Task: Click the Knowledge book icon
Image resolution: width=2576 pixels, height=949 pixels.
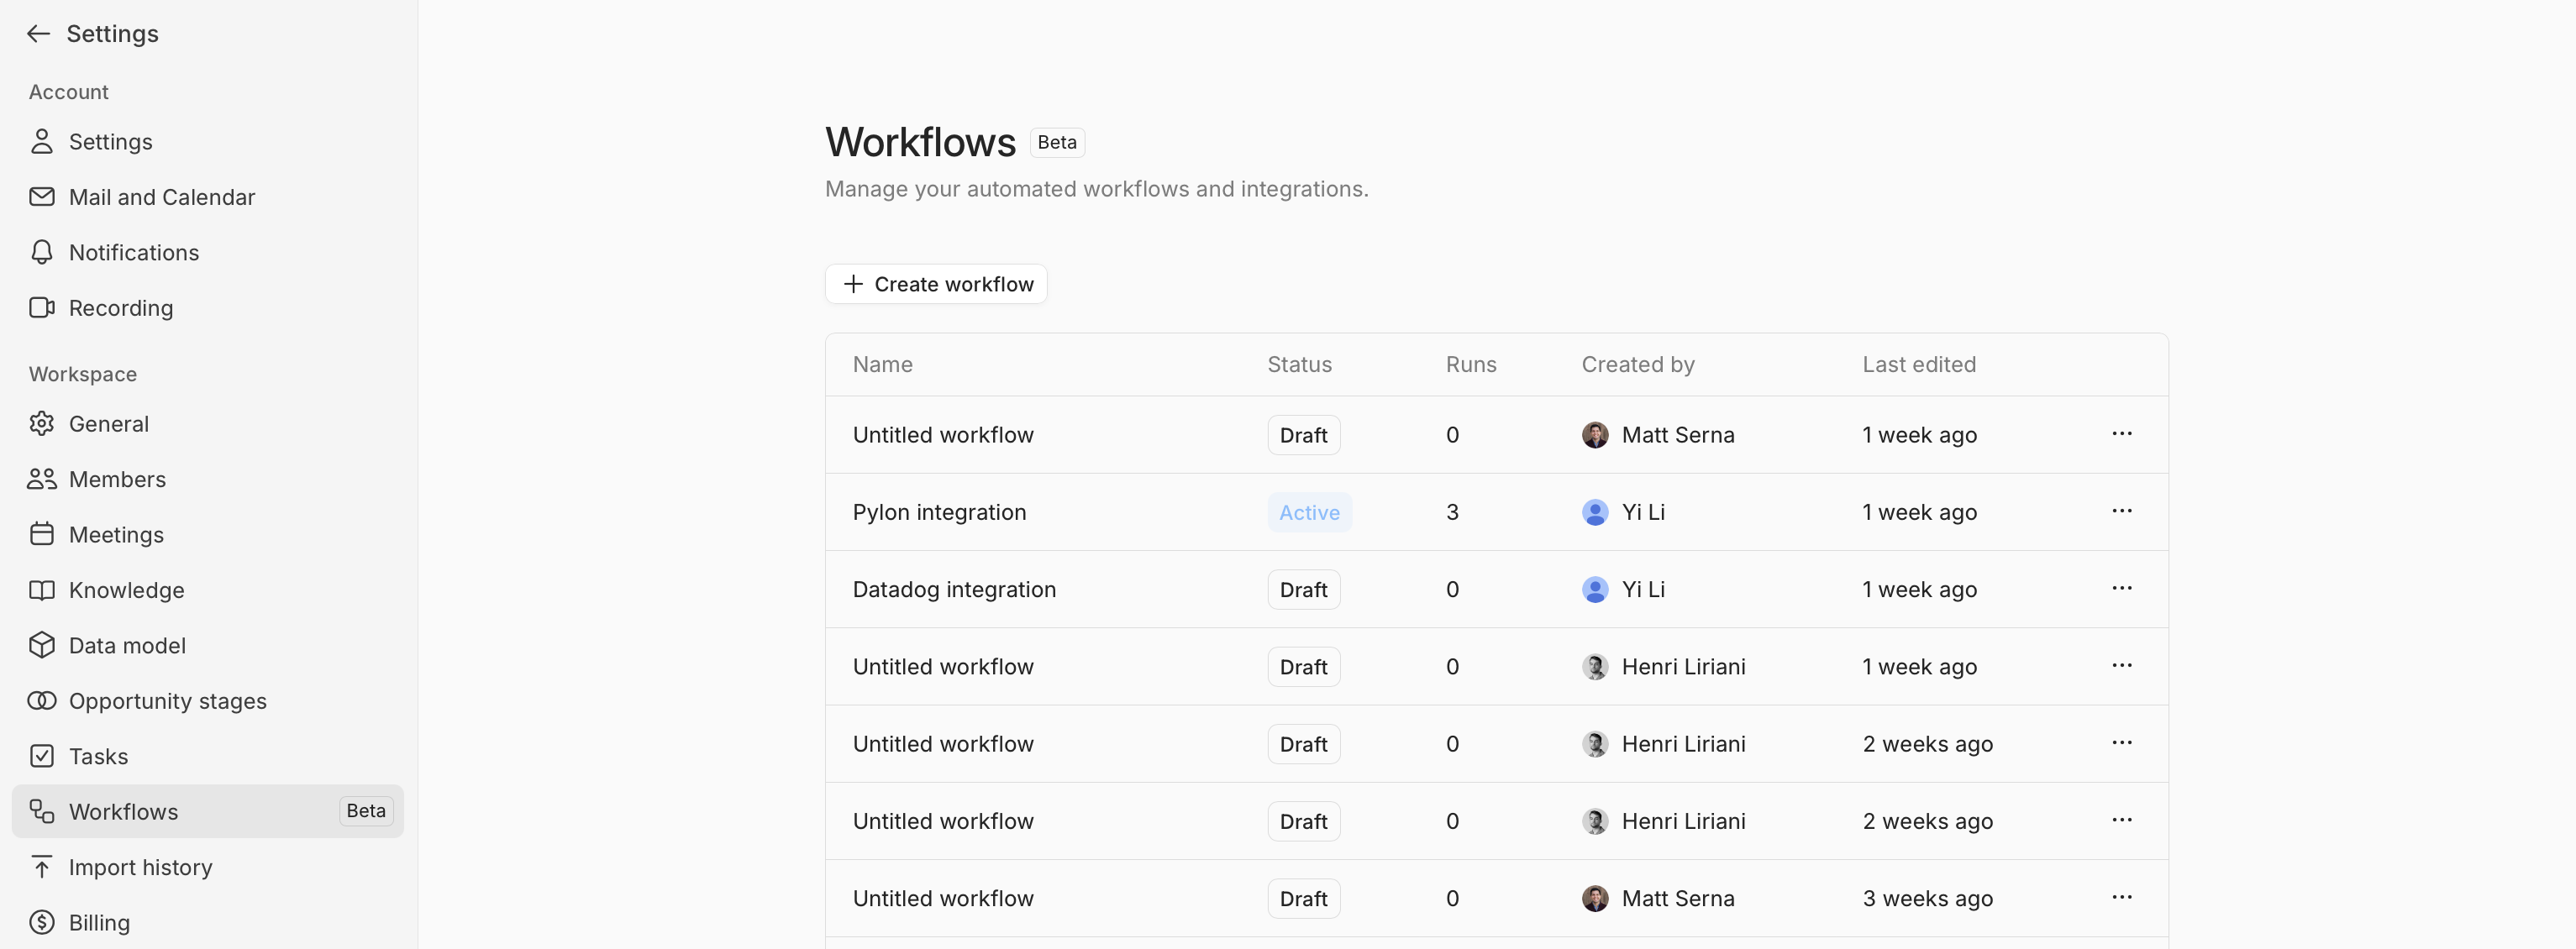Action: [41, 590]
